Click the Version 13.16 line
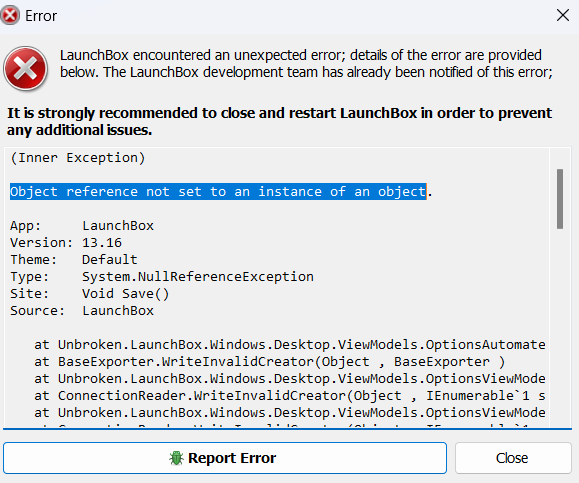579x483 pixels. coord(66,243)
